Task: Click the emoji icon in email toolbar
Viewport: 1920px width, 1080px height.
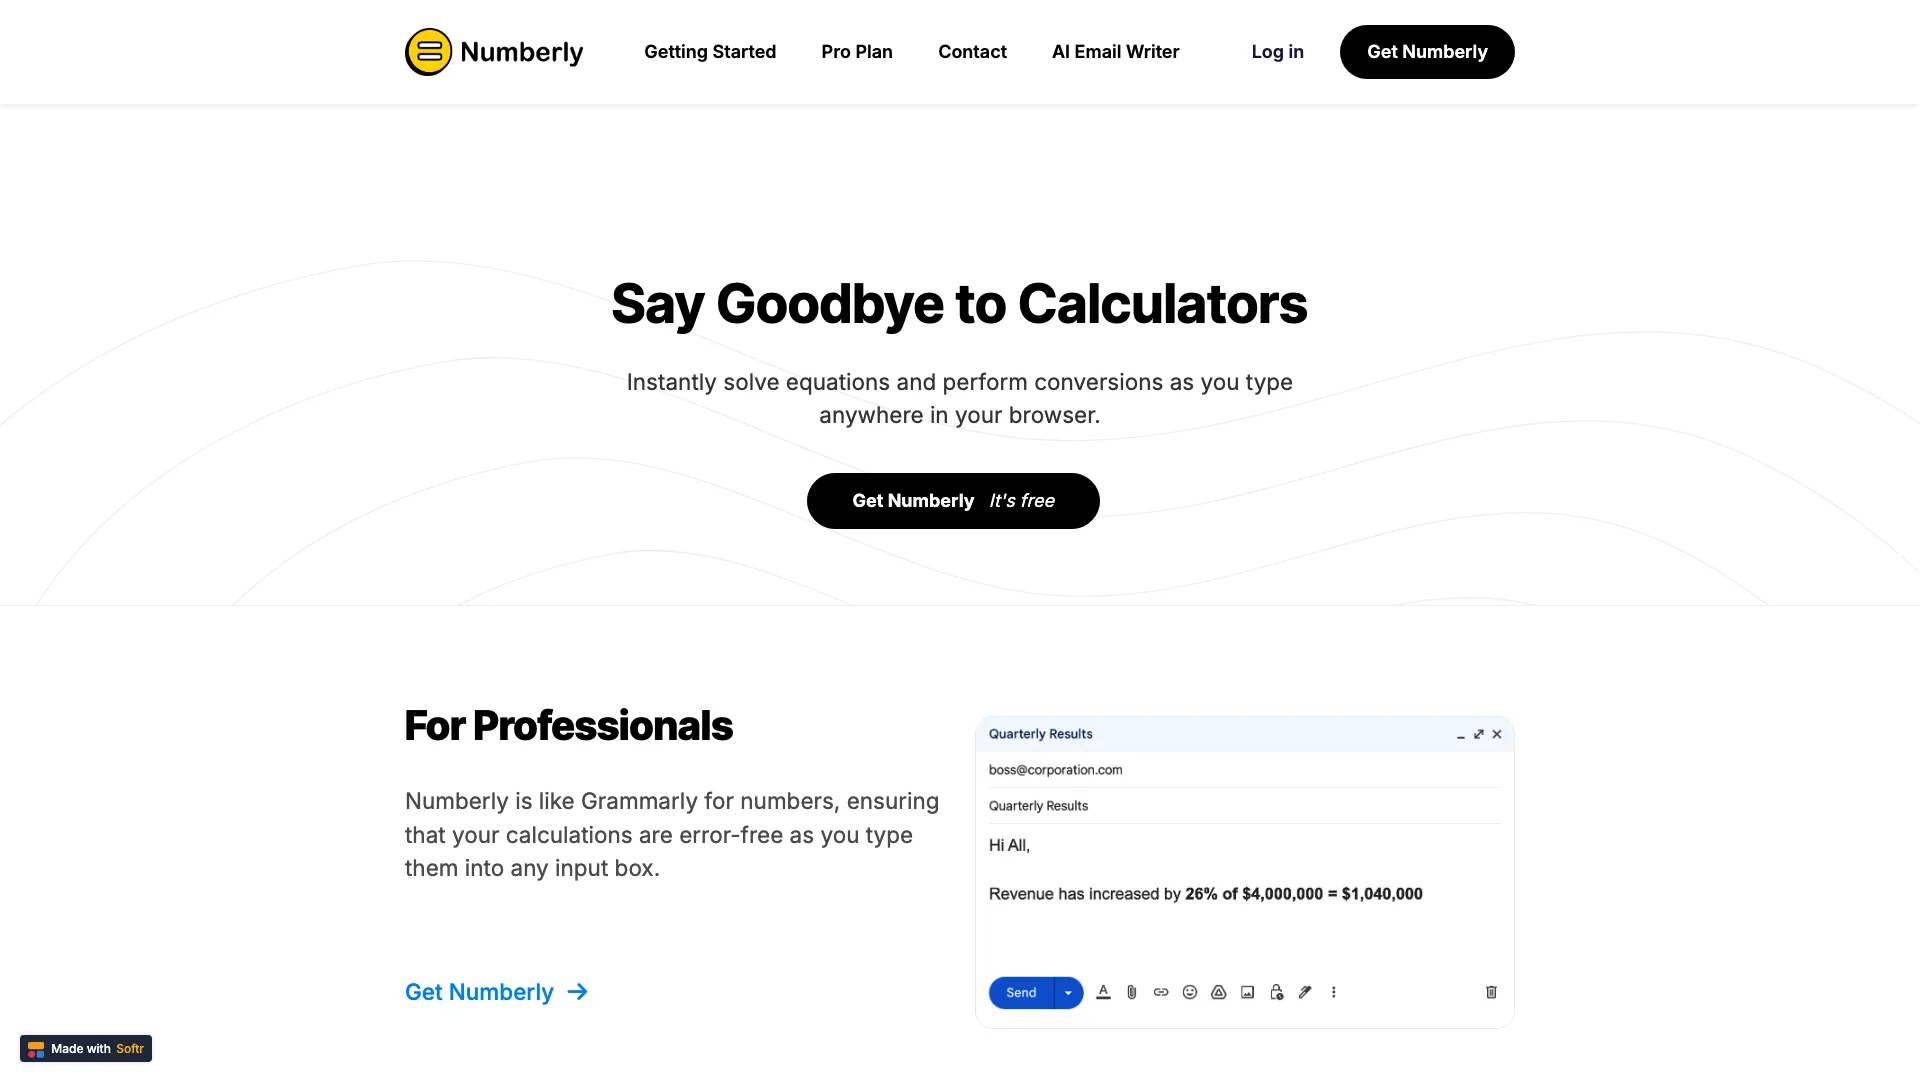Action: click(x=1189, y=992)
